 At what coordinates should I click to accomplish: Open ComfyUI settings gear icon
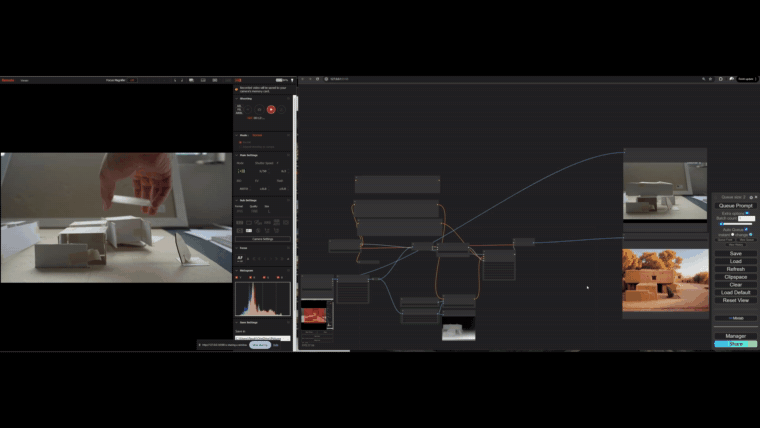[x=751, y=197]
